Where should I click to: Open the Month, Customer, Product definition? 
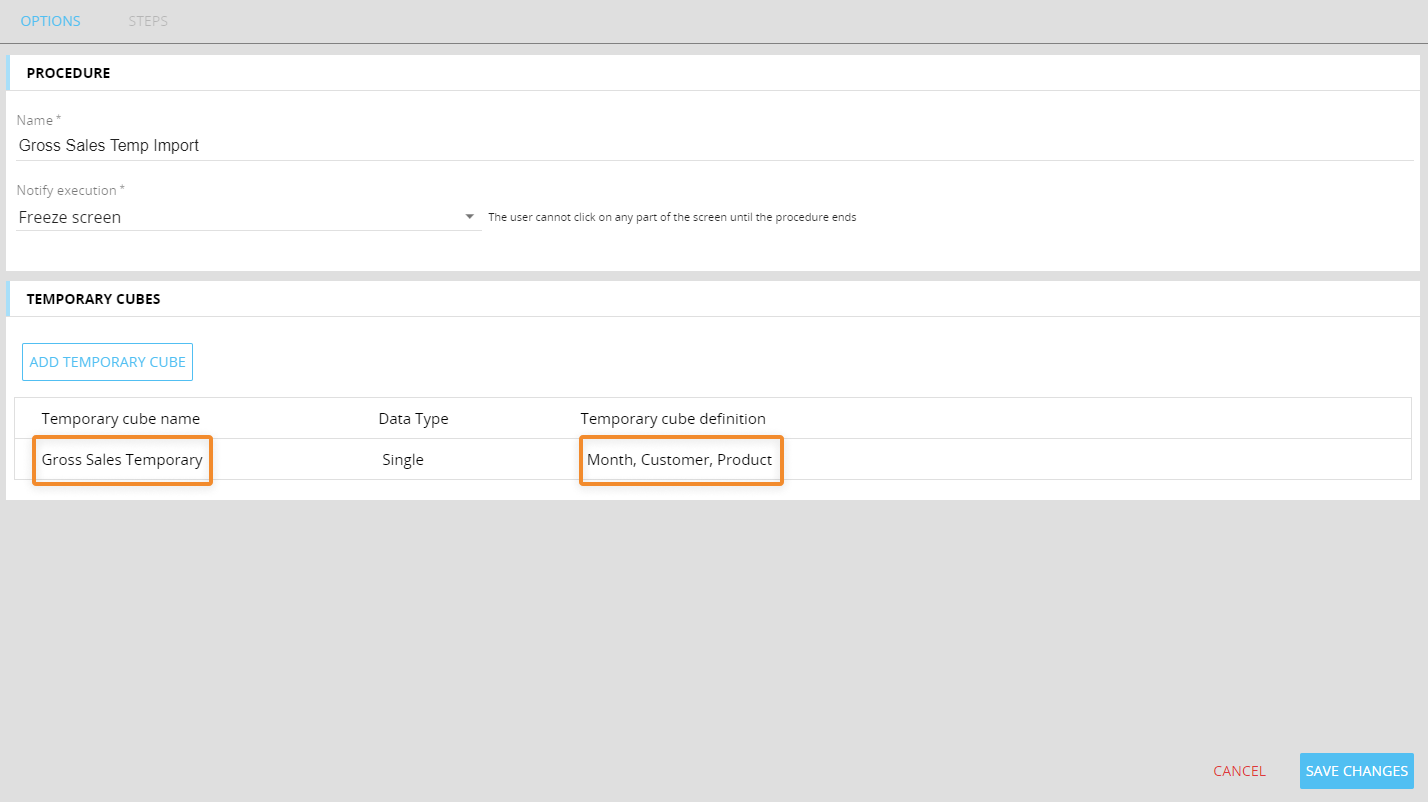point(680,460)
